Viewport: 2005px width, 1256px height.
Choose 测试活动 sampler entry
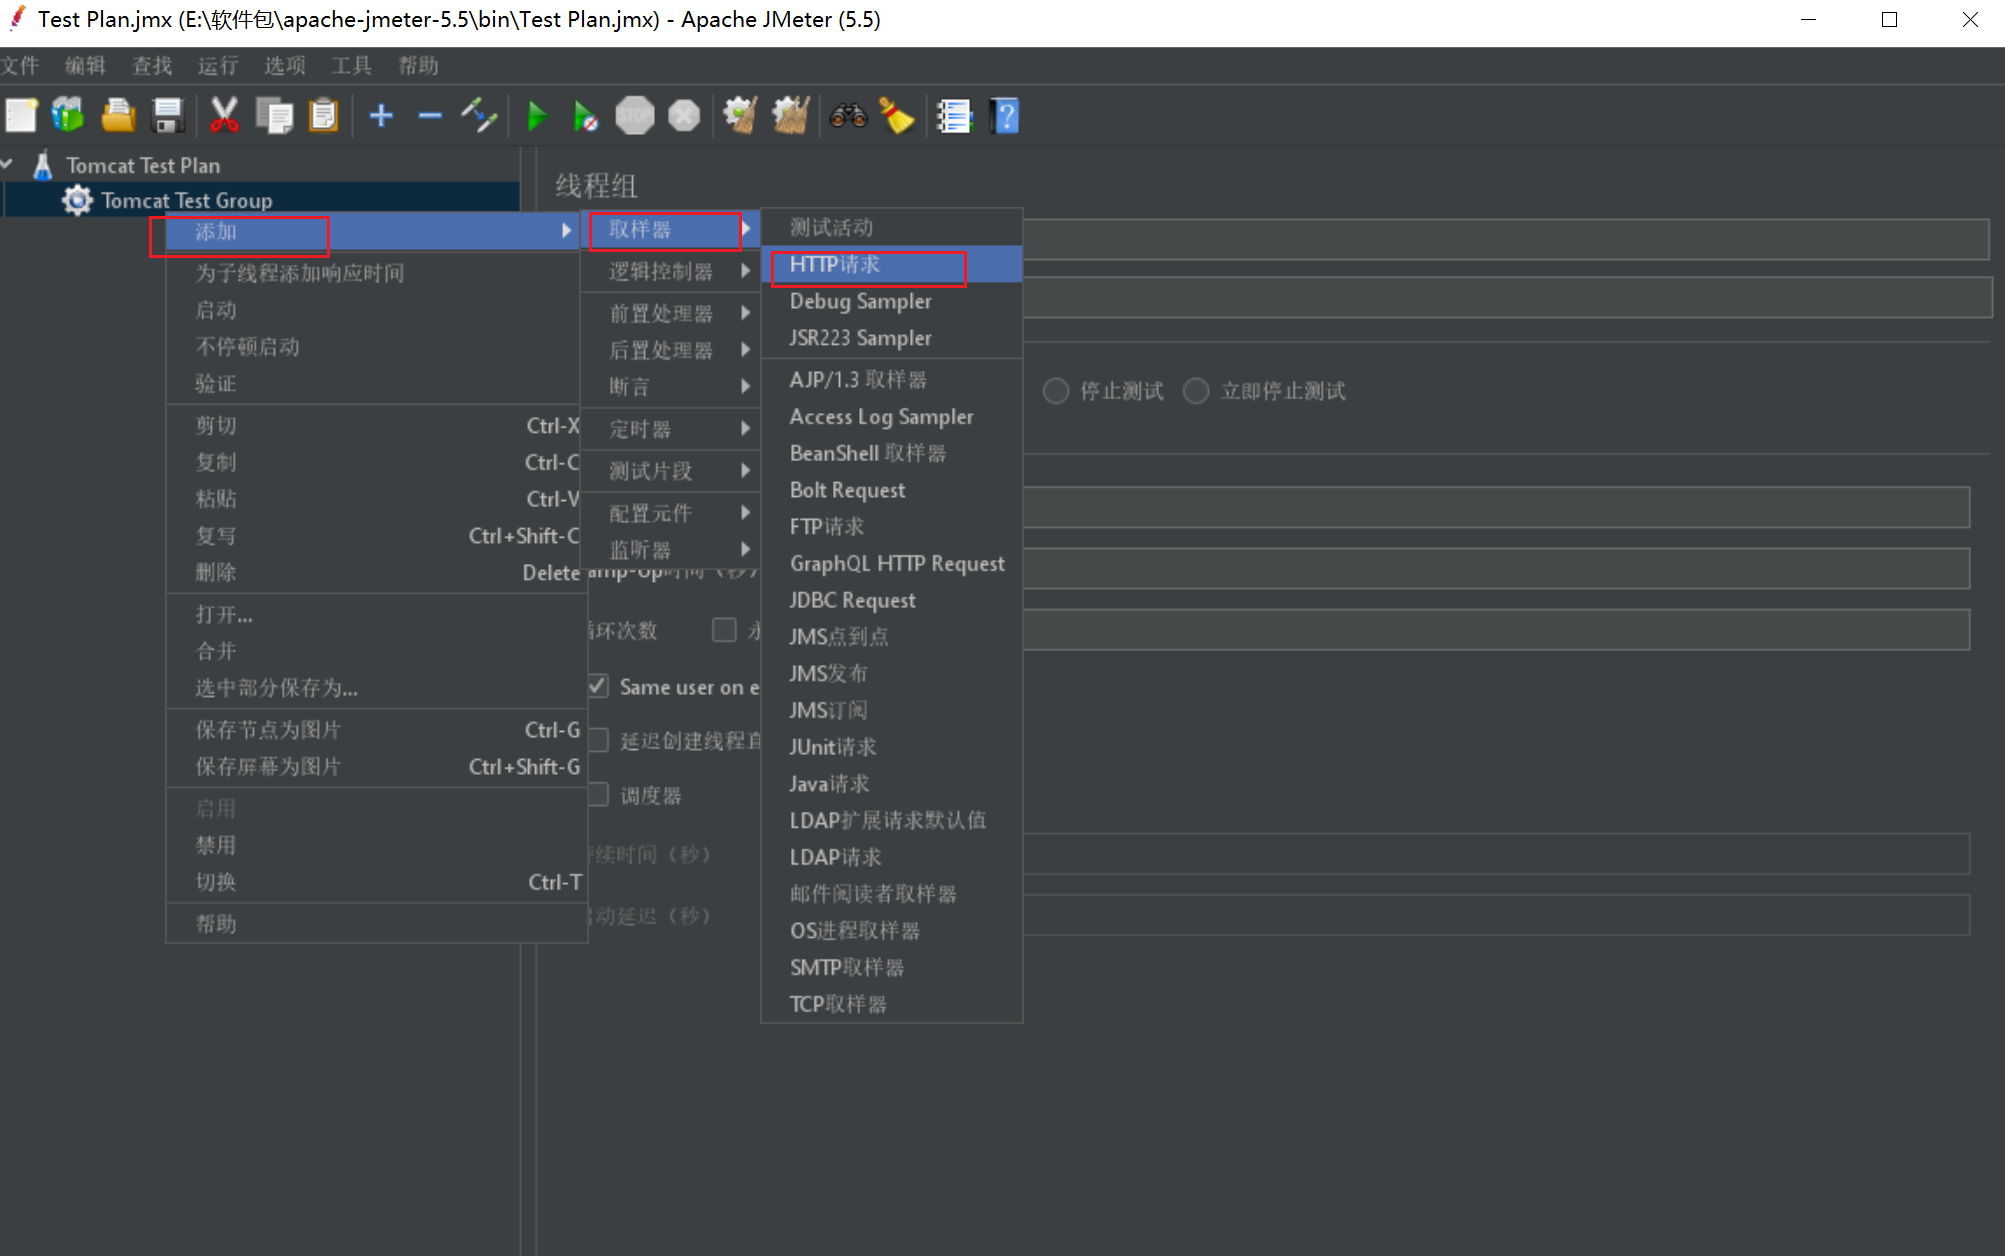891,228
